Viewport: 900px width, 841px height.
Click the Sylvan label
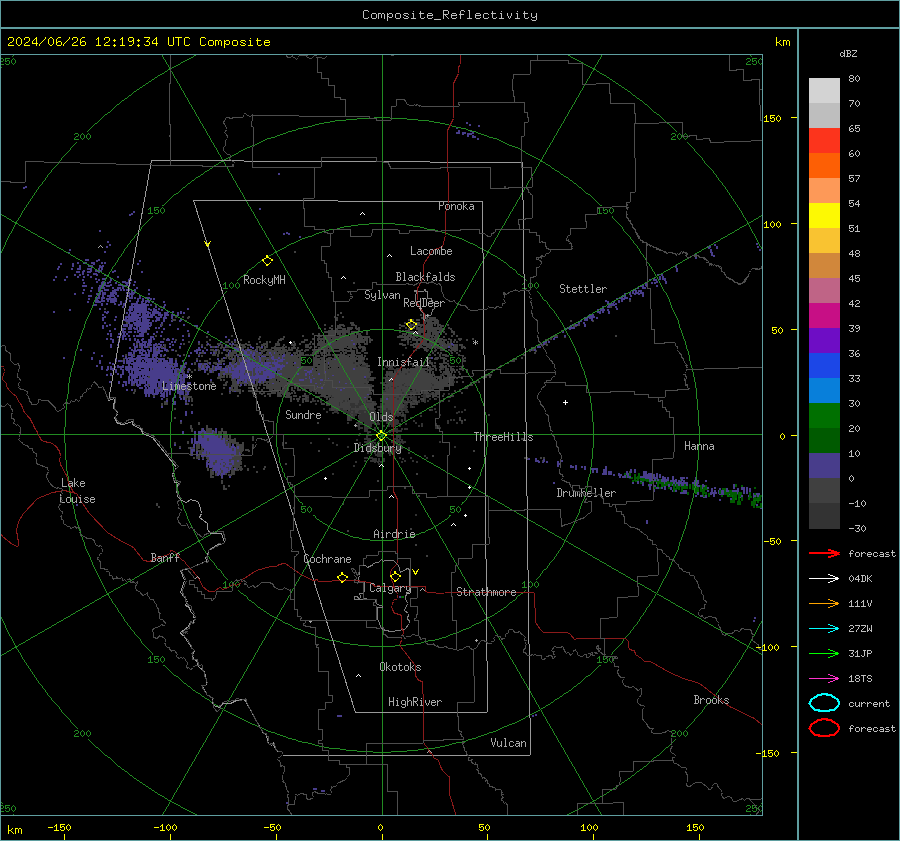click(x=382, y=295)
